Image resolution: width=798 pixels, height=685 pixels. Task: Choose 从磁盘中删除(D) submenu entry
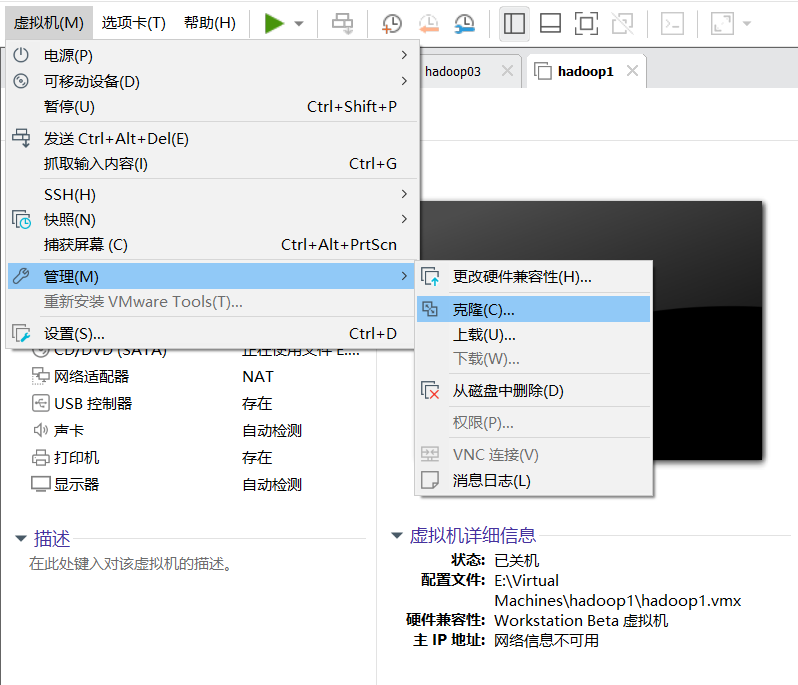tap(533, 390)
